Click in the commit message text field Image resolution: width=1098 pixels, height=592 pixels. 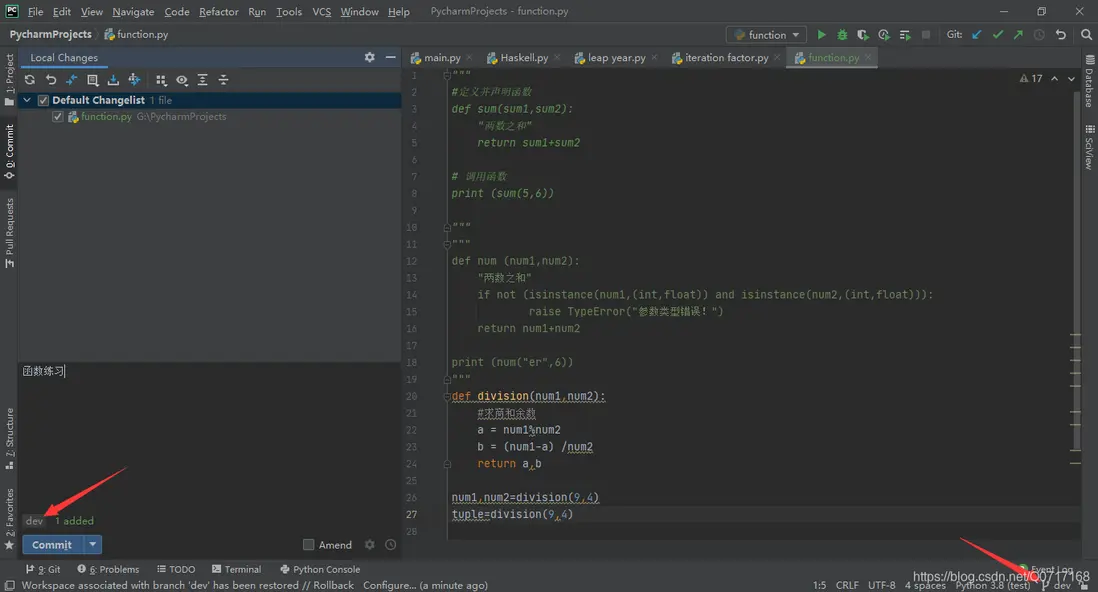[x=200, y=430]
